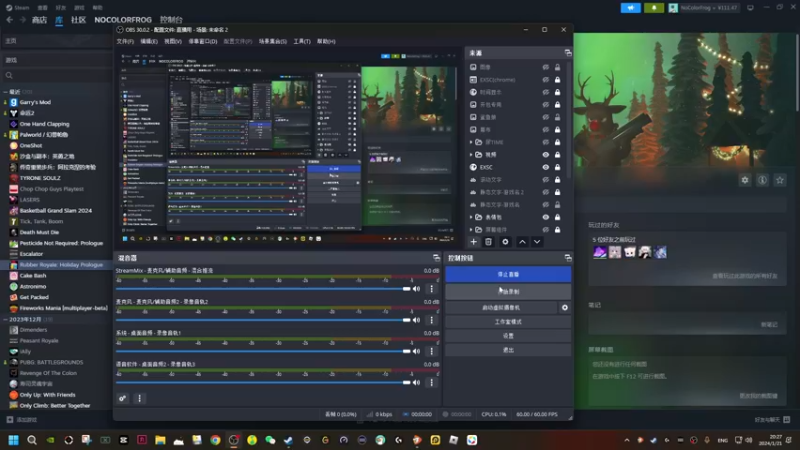Open Windows taskbar search
Viewport: 800px width, 450px height.
32,440
